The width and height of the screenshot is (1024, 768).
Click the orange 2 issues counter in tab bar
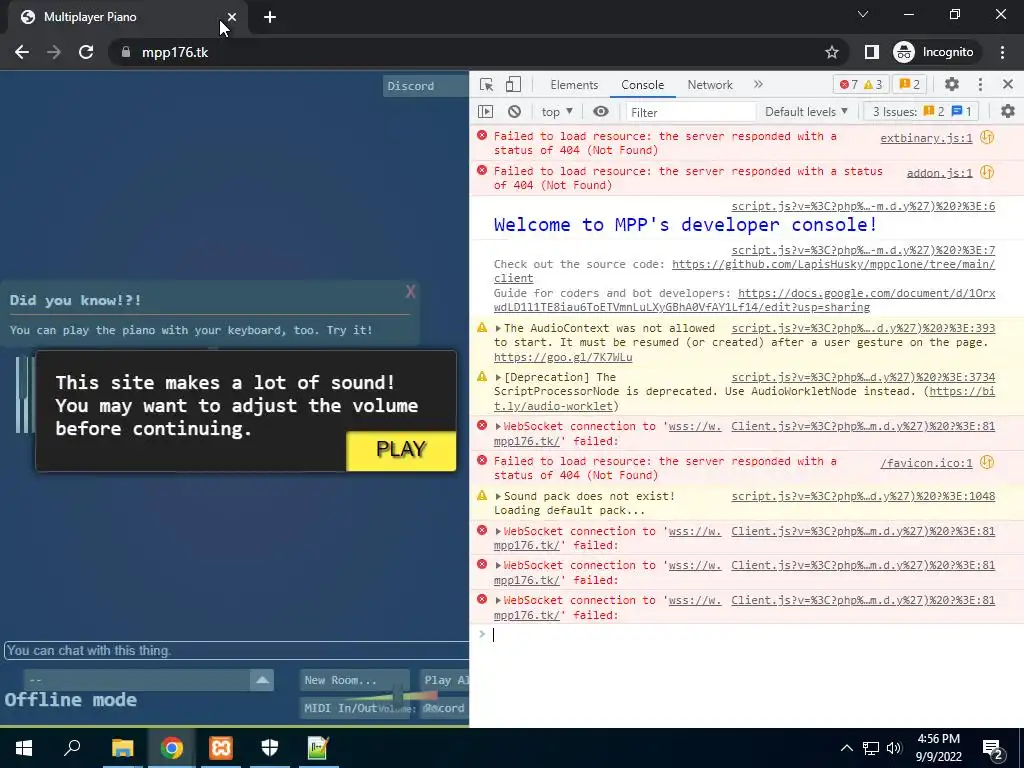[910, 84]
